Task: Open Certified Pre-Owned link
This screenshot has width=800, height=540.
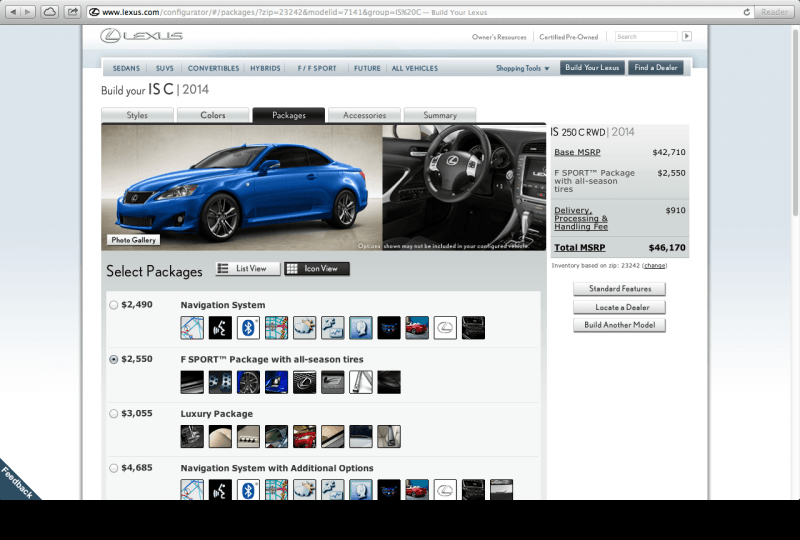Action: click(x=568, y=37)
